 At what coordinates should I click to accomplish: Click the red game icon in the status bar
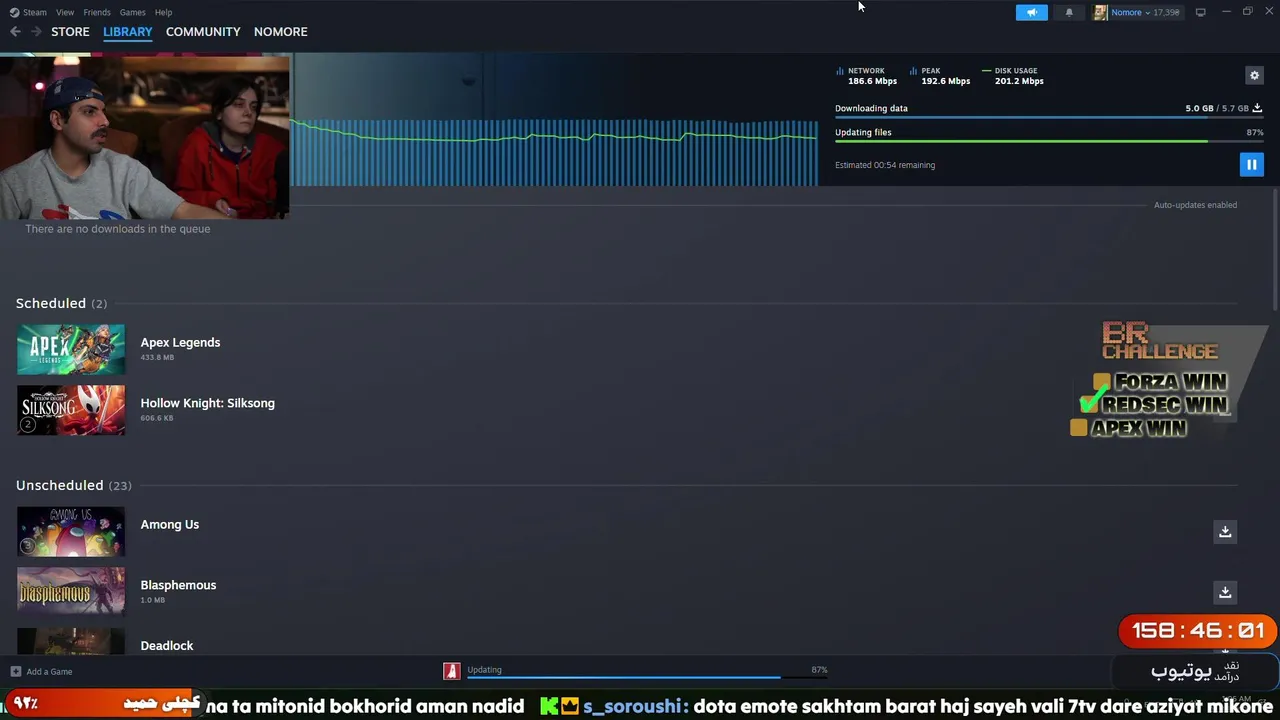(x=452, y=671)
